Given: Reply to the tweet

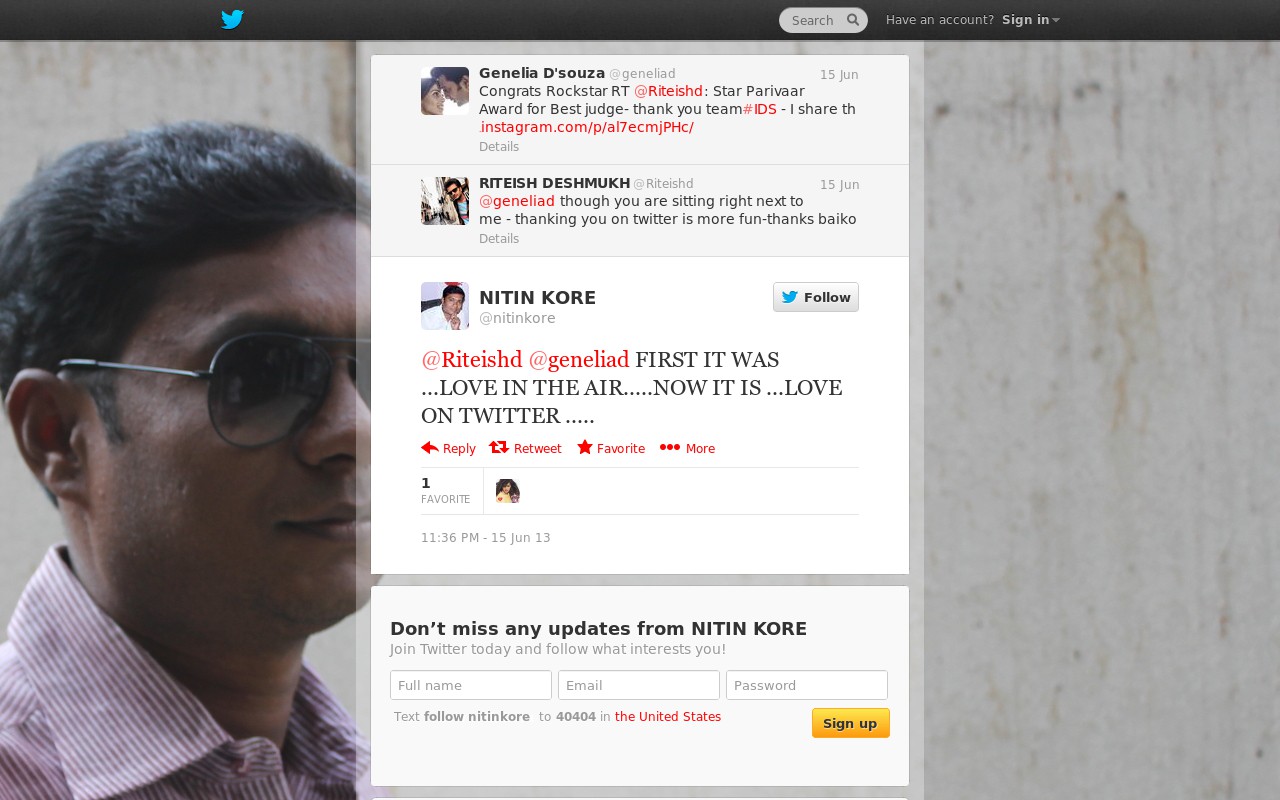Looking at the screenshot, I should click(x=448, y=448).
